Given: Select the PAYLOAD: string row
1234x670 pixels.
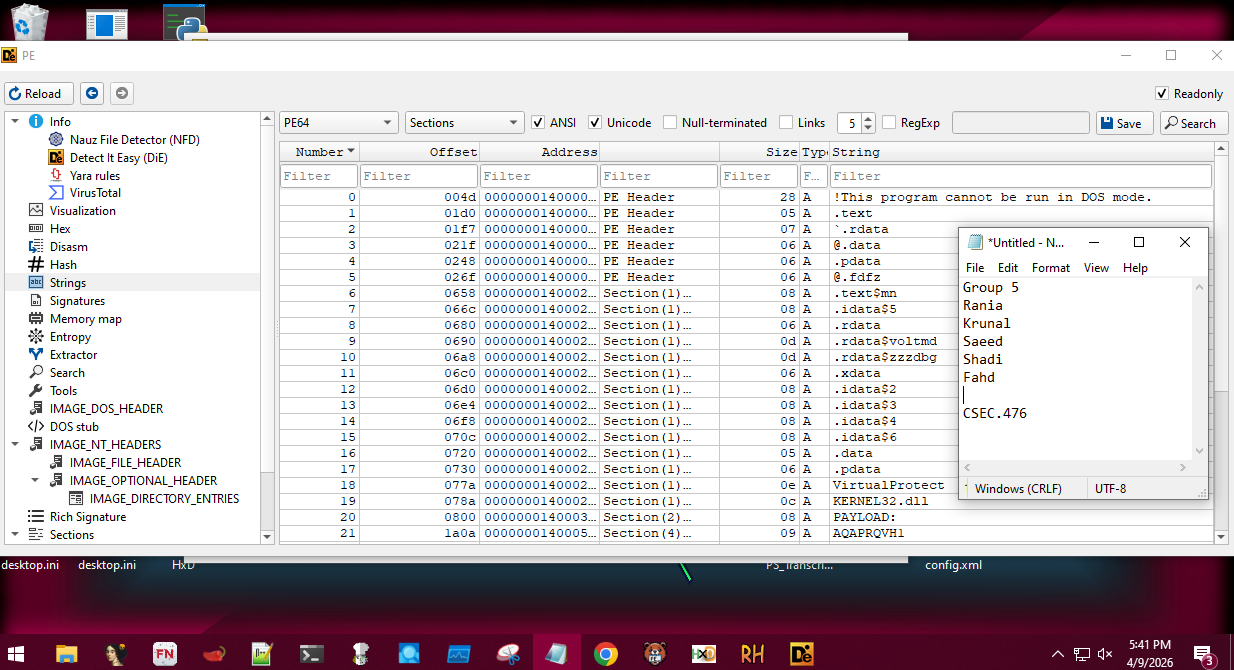Looking at the screenshot, I should coord(746,517).
